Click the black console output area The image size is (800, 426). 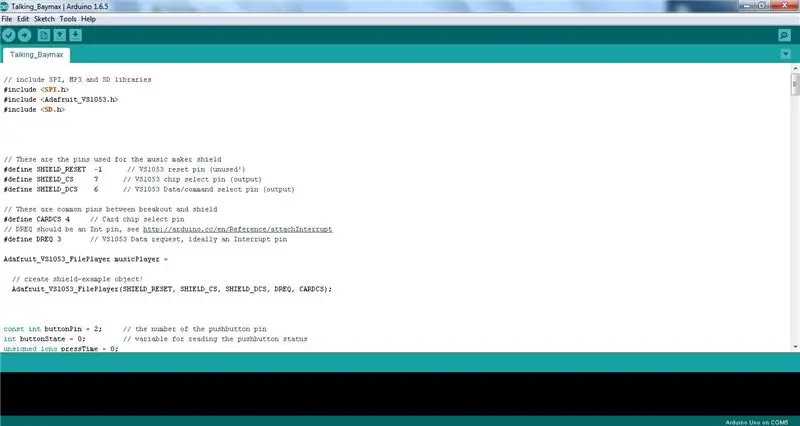click(x=400, y=394)
